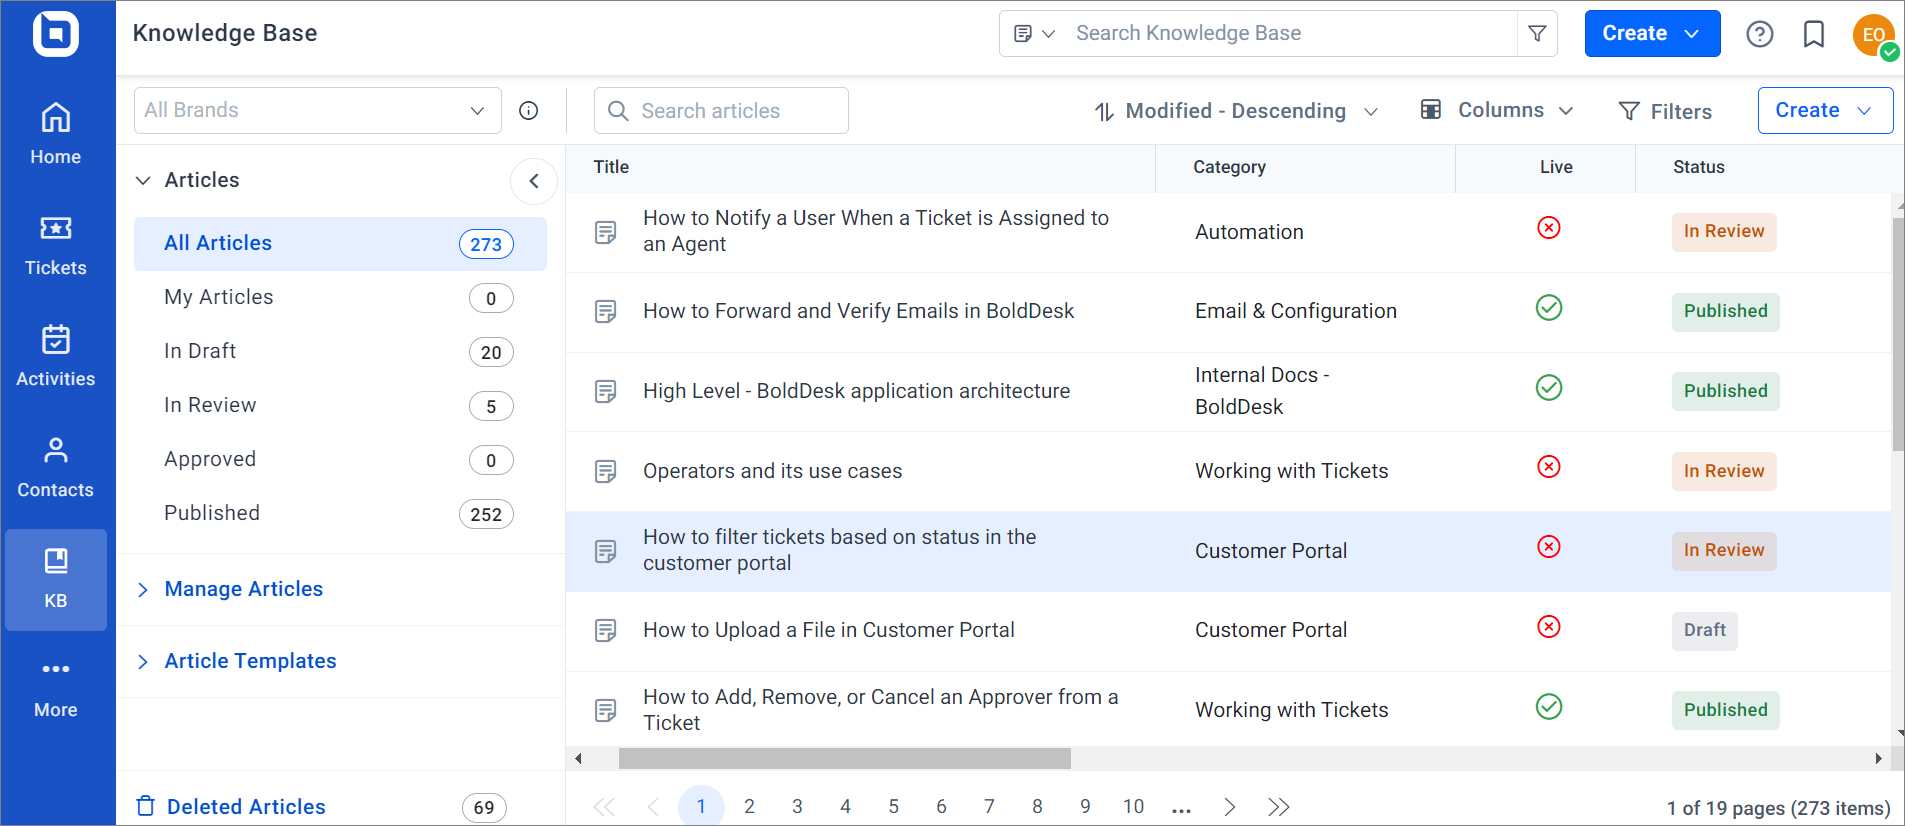1905x826 pixels.
Task: Open the All Brands dropdown
Action: click(x=318, y=111)
